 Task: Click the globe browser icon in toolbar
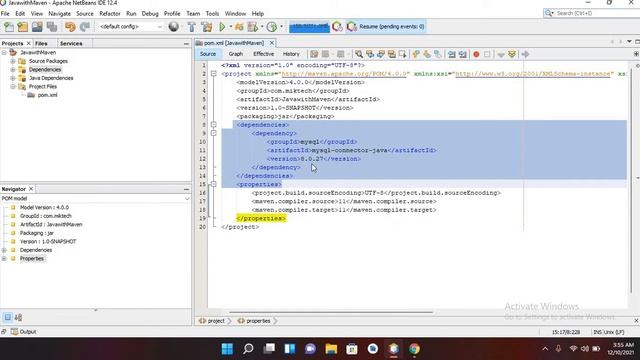173,27
